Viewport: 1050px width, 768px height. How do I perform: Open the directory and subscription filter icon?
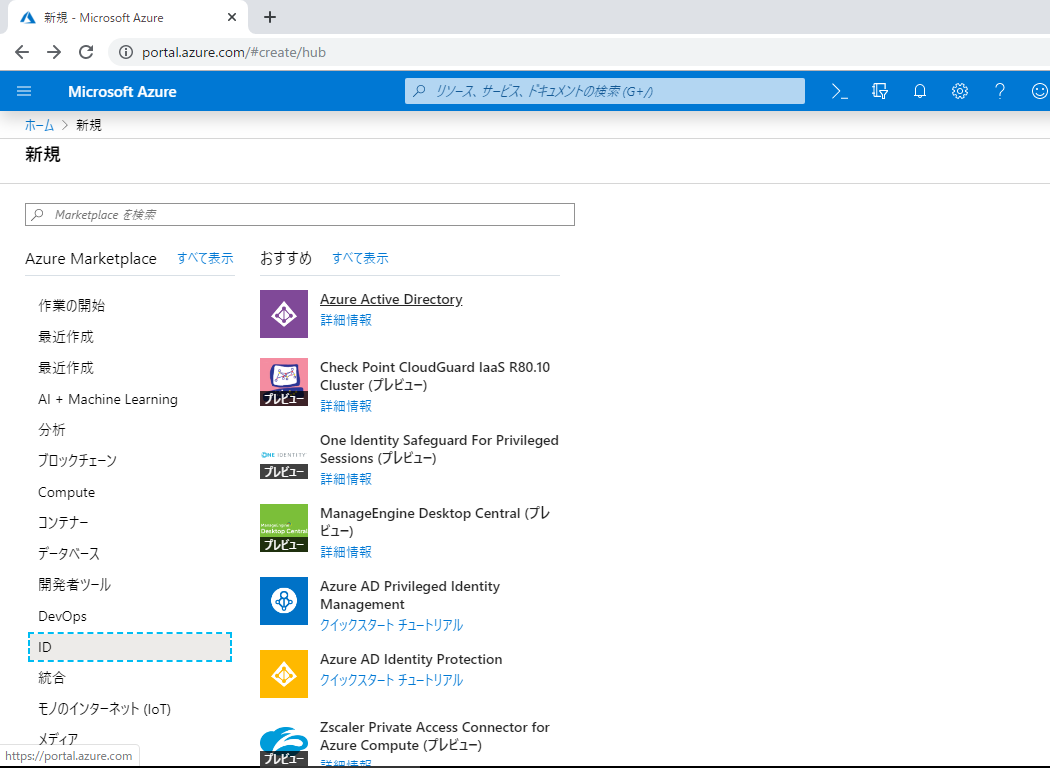coord(880,91)
